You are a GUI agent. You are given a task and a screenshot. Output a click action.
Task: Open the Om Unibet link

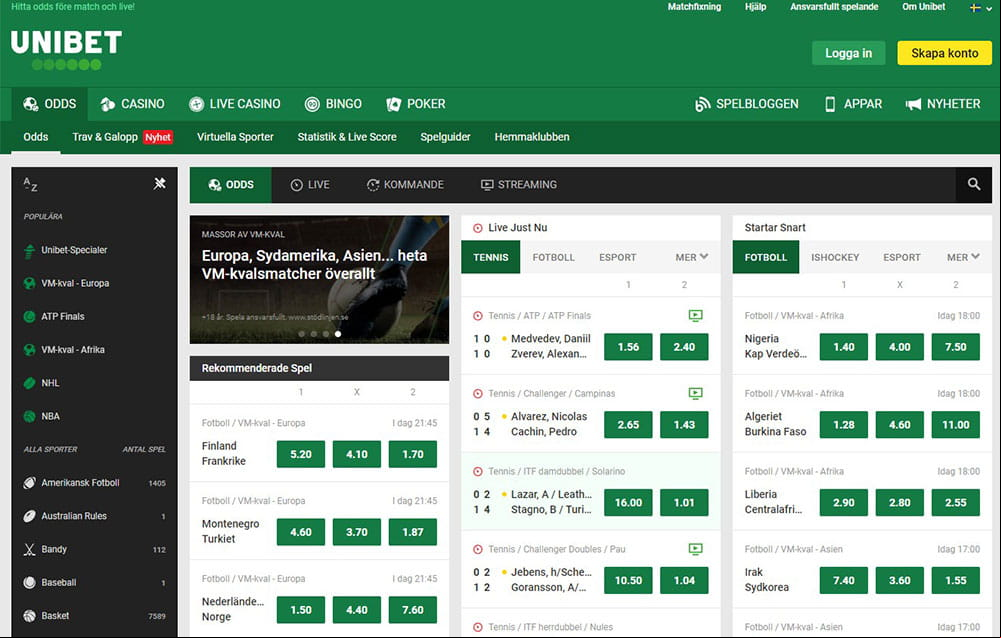click(x=923, y=7)
